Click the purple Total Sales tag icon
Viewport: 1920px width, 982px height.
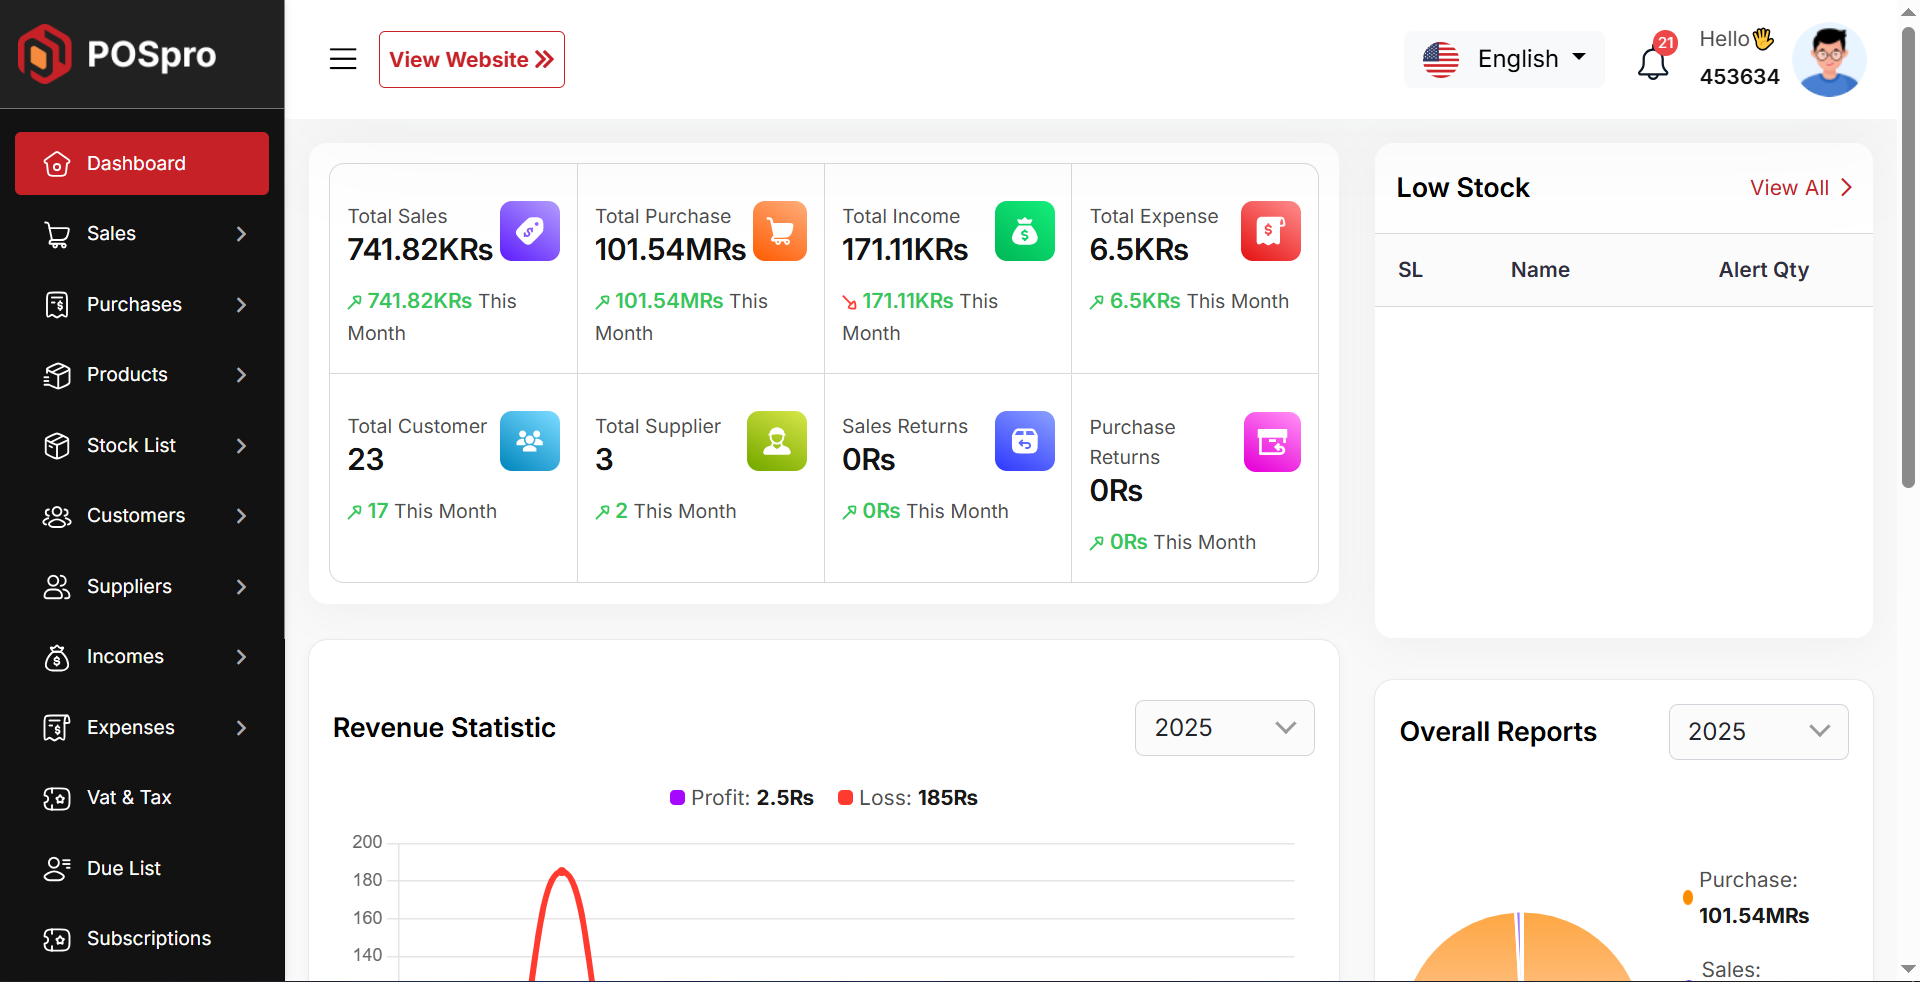coord(529,231)
